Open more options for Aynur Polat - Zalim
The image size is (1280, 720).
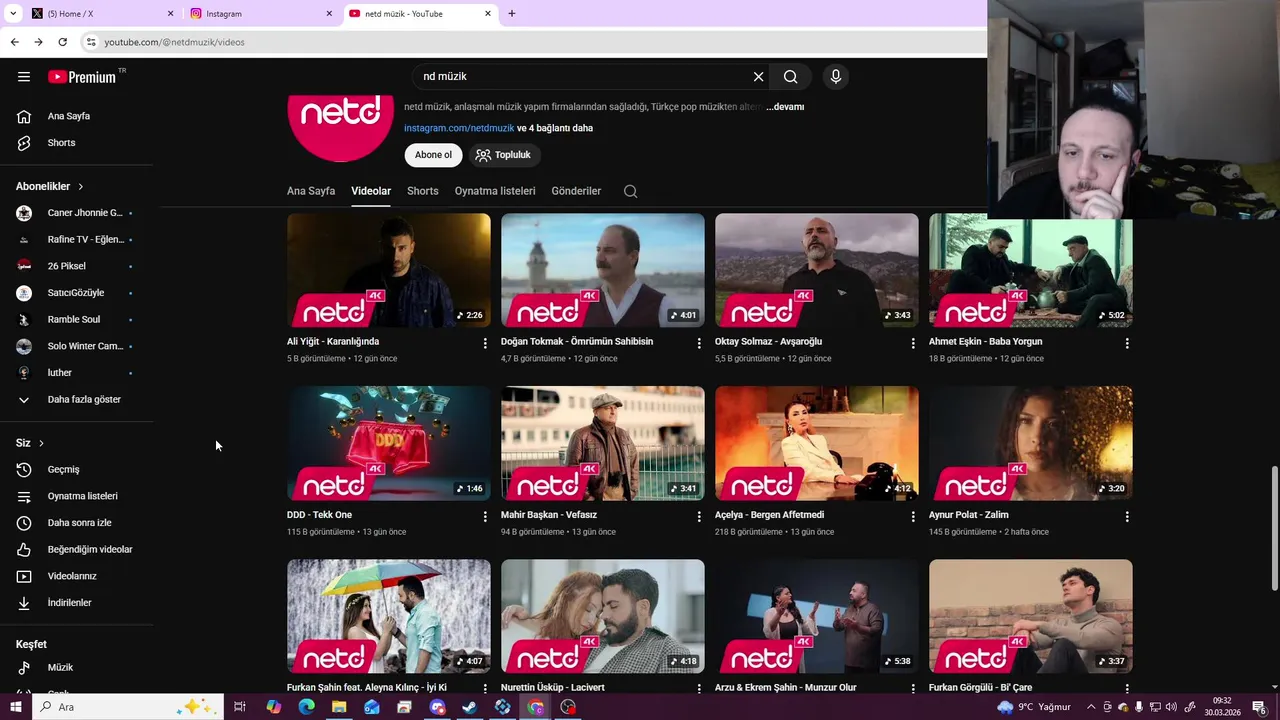[x=1127, y=517]
